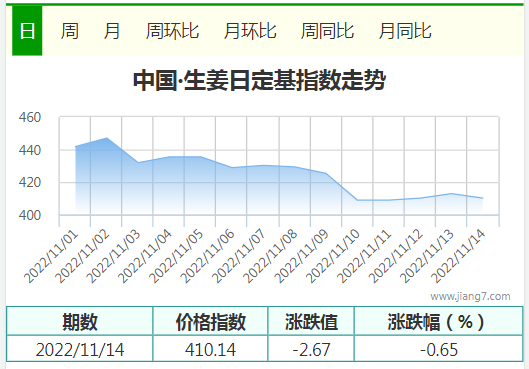
Task: Click the 2022/11/05 x-axis label
Action: (176, 257)
